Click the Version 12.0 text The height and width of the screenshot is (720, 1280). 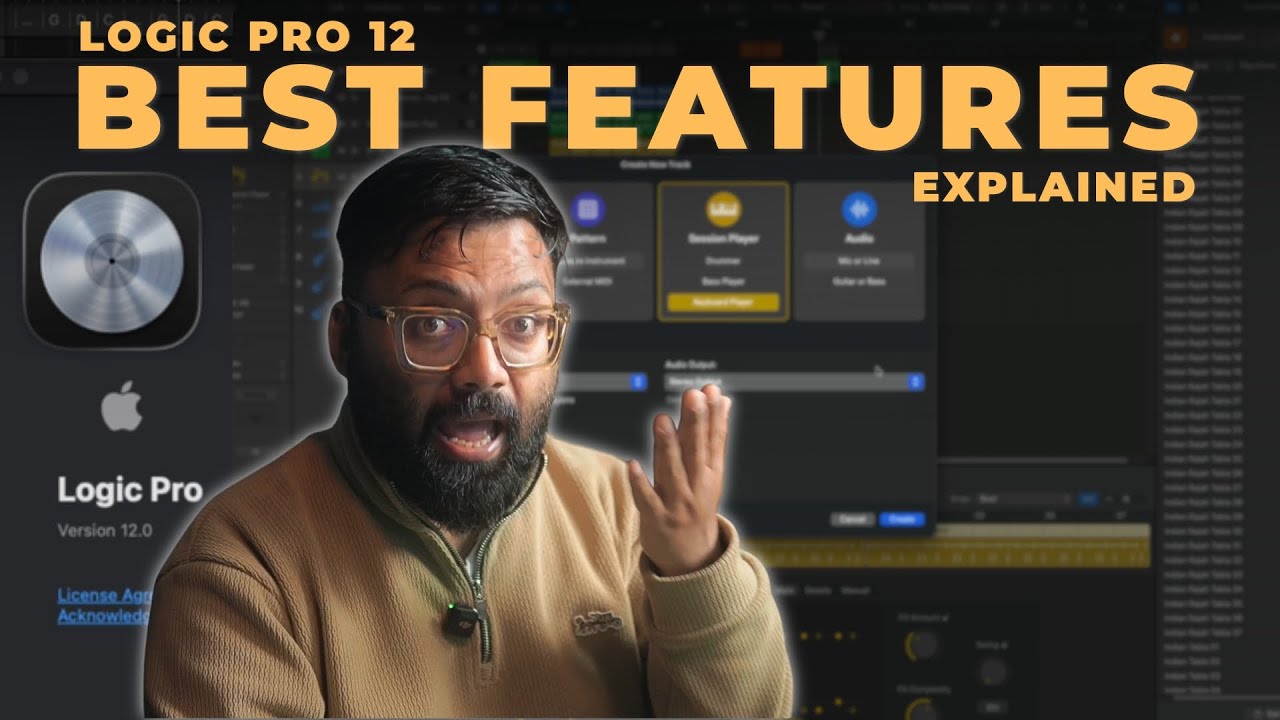tap(105, 531)
